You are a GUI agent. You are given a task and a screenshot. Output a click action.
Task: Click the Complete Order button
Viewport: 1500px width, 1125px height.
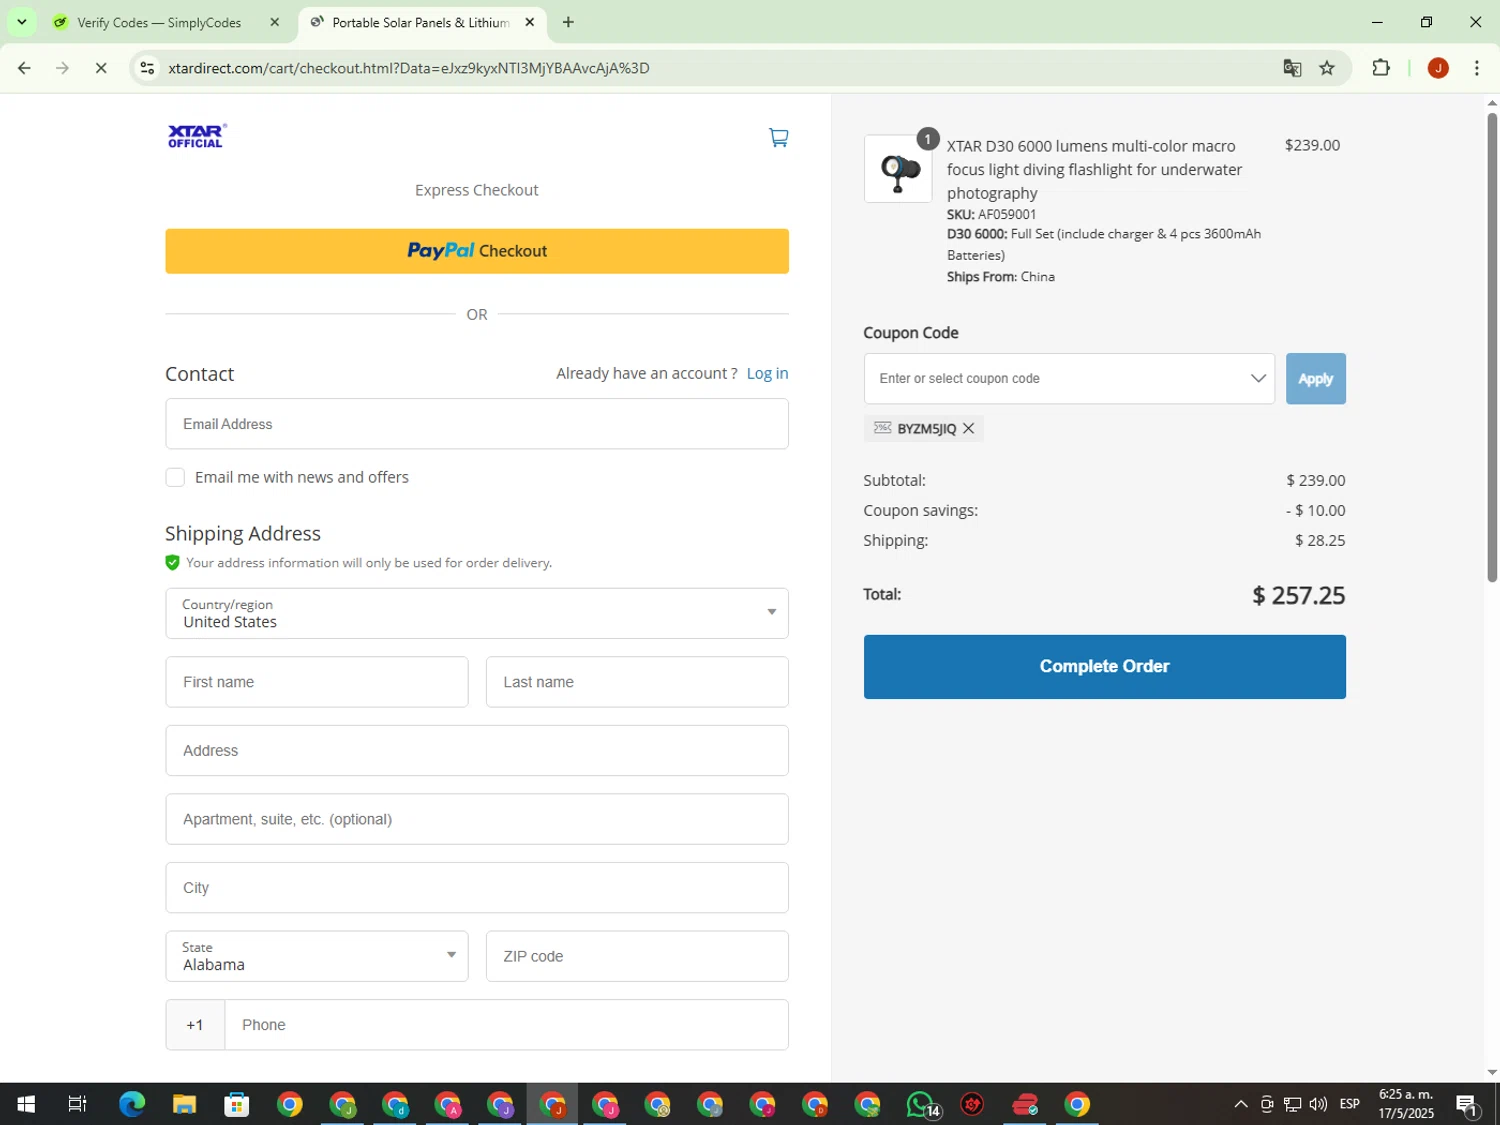click(x=1104, y=667)
